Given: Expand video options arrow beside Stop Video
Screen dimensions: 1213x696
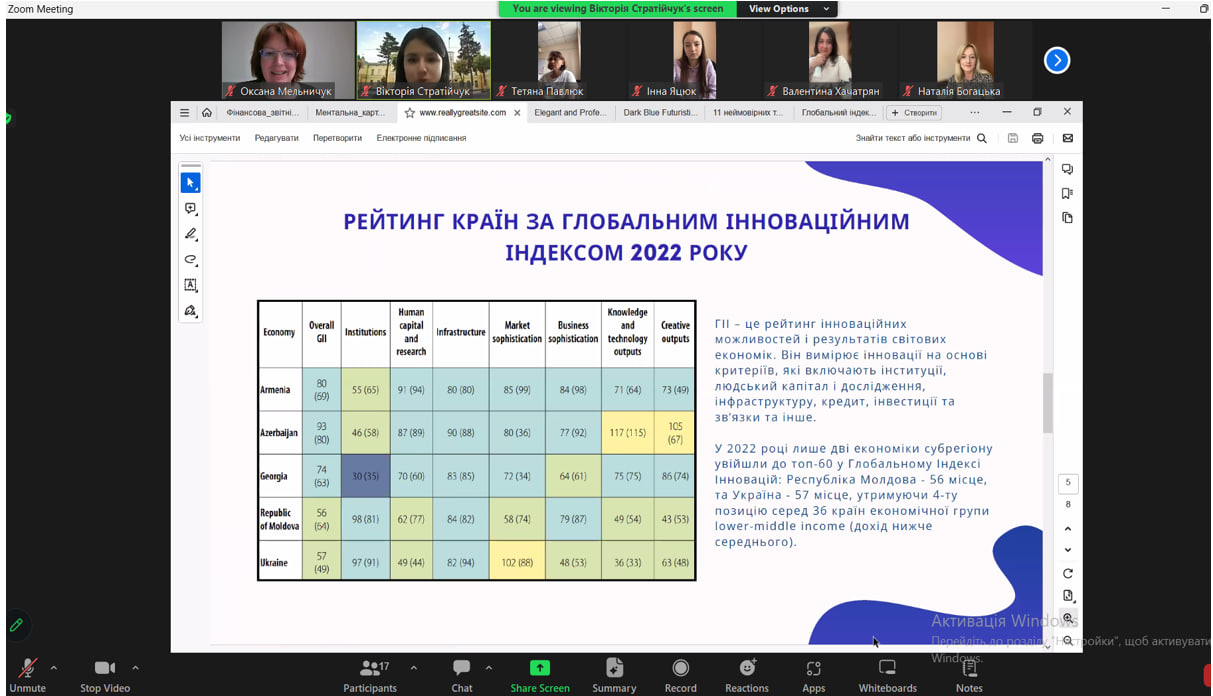Looking at the screenshot, I should [135, 667].
